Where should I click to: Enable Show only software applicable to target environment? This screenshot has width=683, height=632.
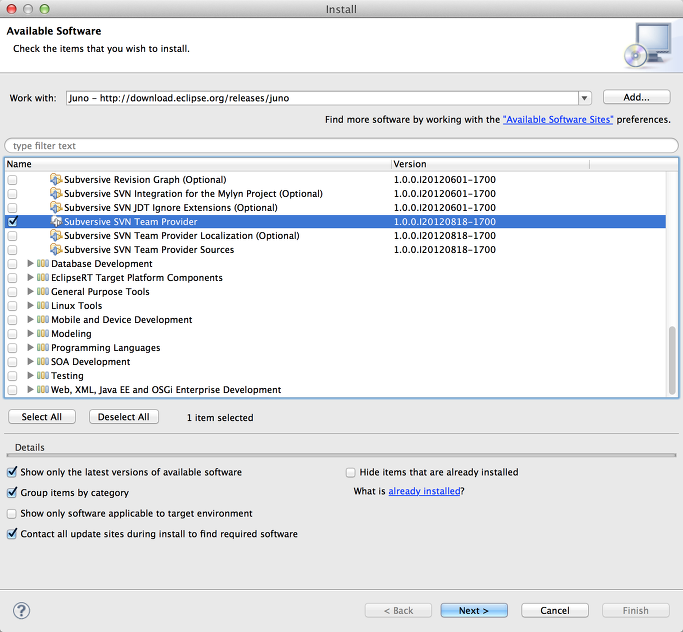(x=12, y=514)
